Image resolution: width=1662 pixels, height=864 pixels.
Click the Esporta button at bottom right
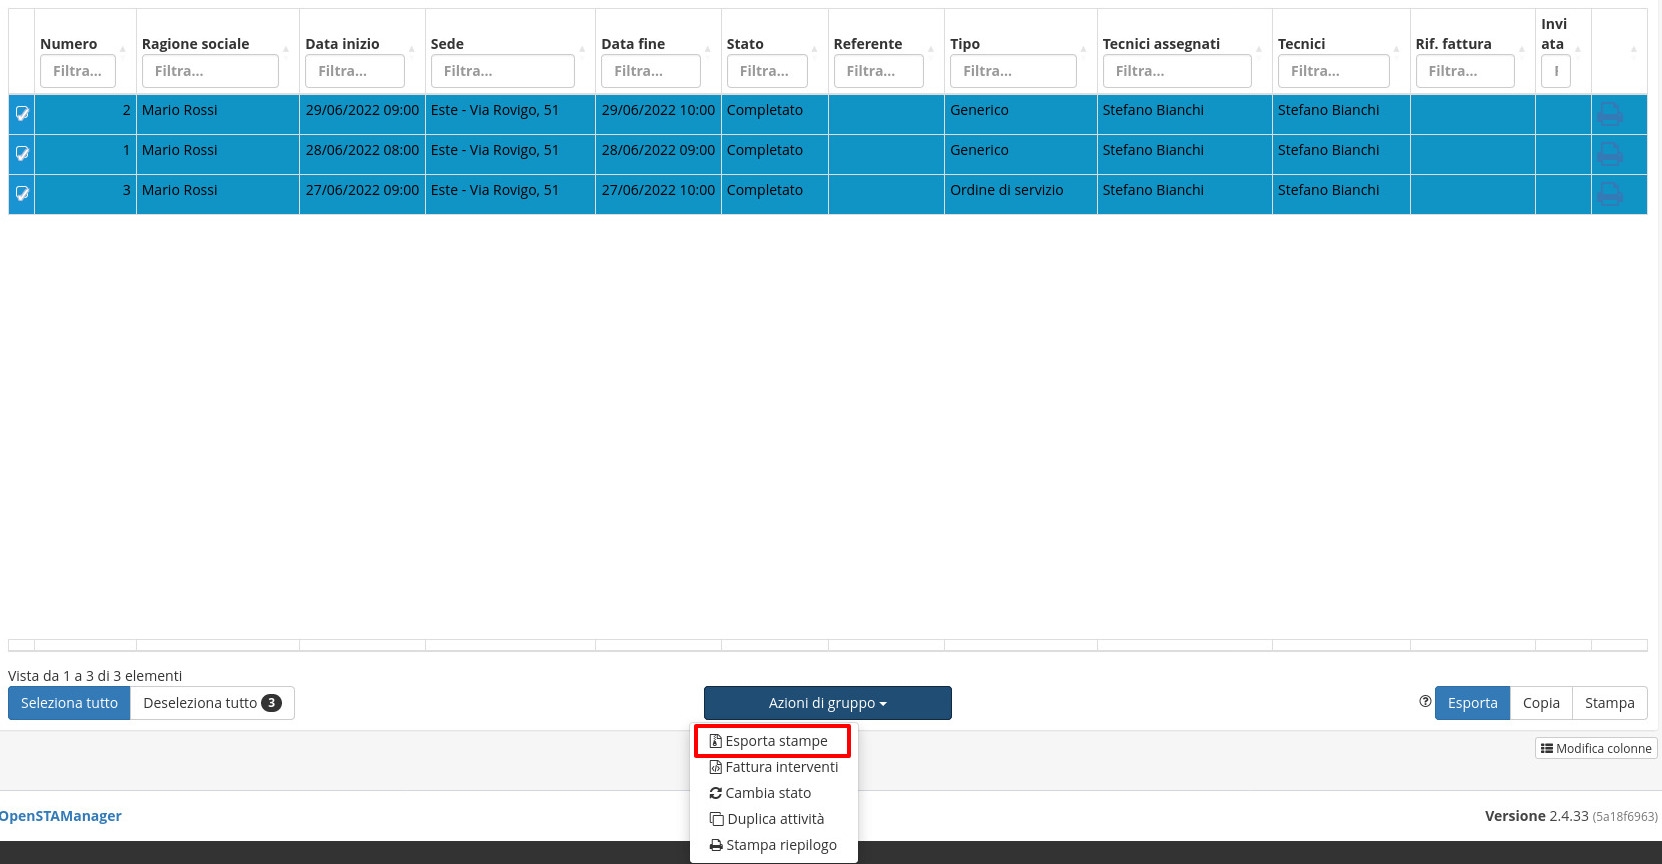pos(1472,703)
